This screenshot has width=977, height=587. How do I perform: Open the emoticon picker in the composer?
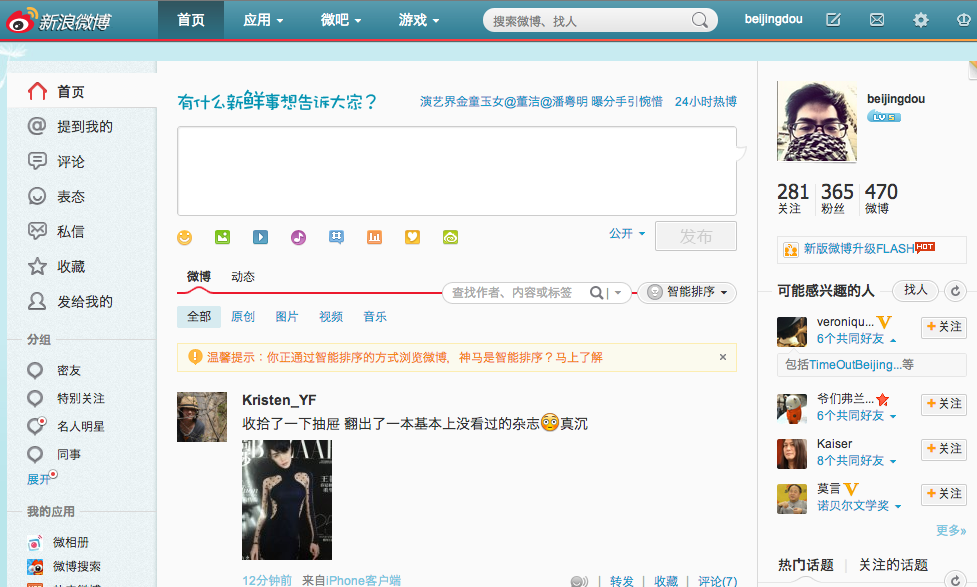(184, 237)
